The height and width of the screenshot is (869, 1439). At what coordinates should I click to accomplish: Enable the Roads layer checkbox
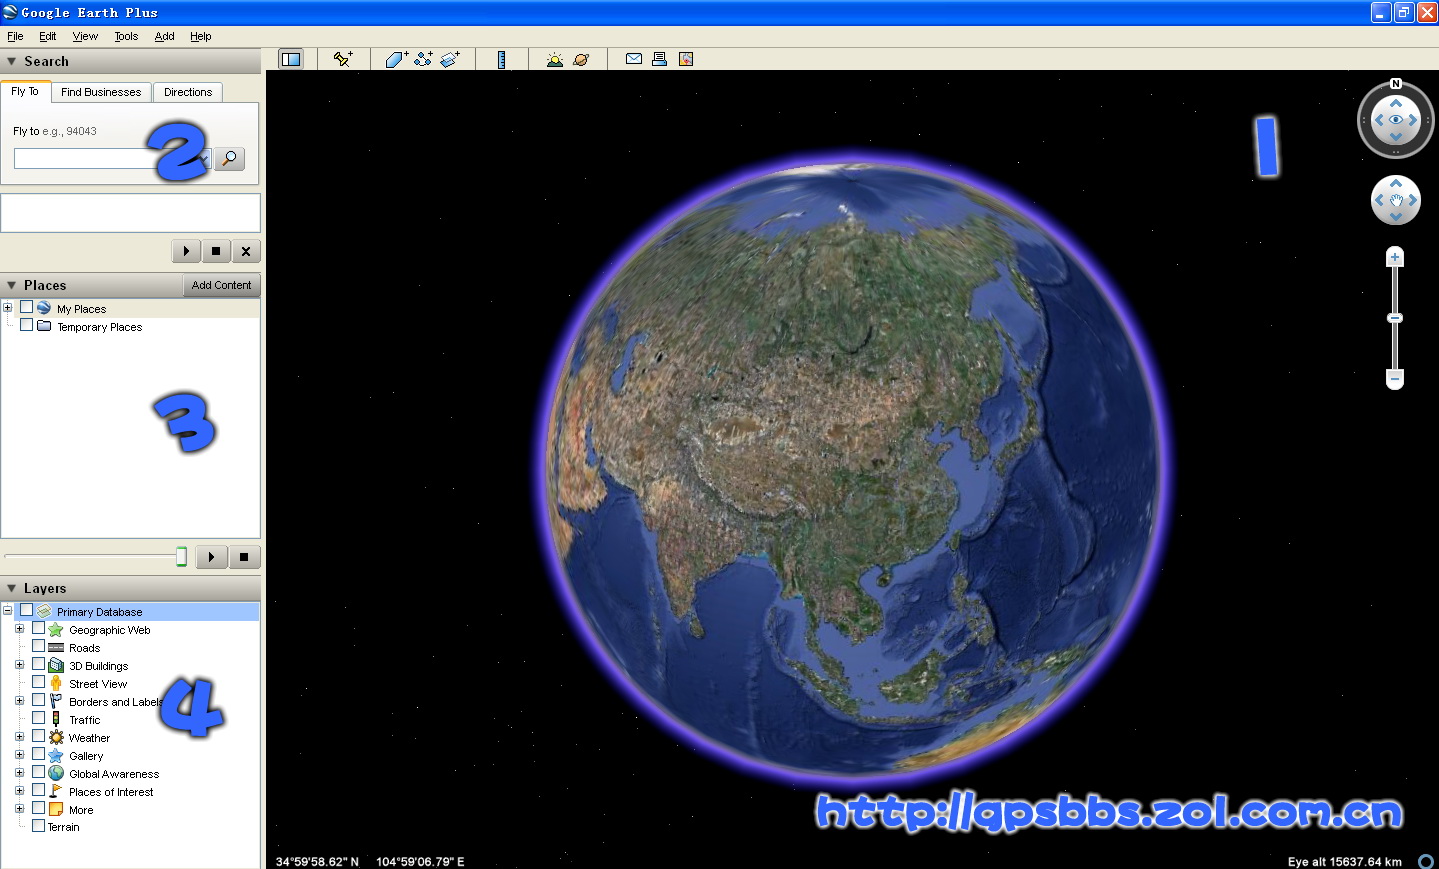point(39,647)
